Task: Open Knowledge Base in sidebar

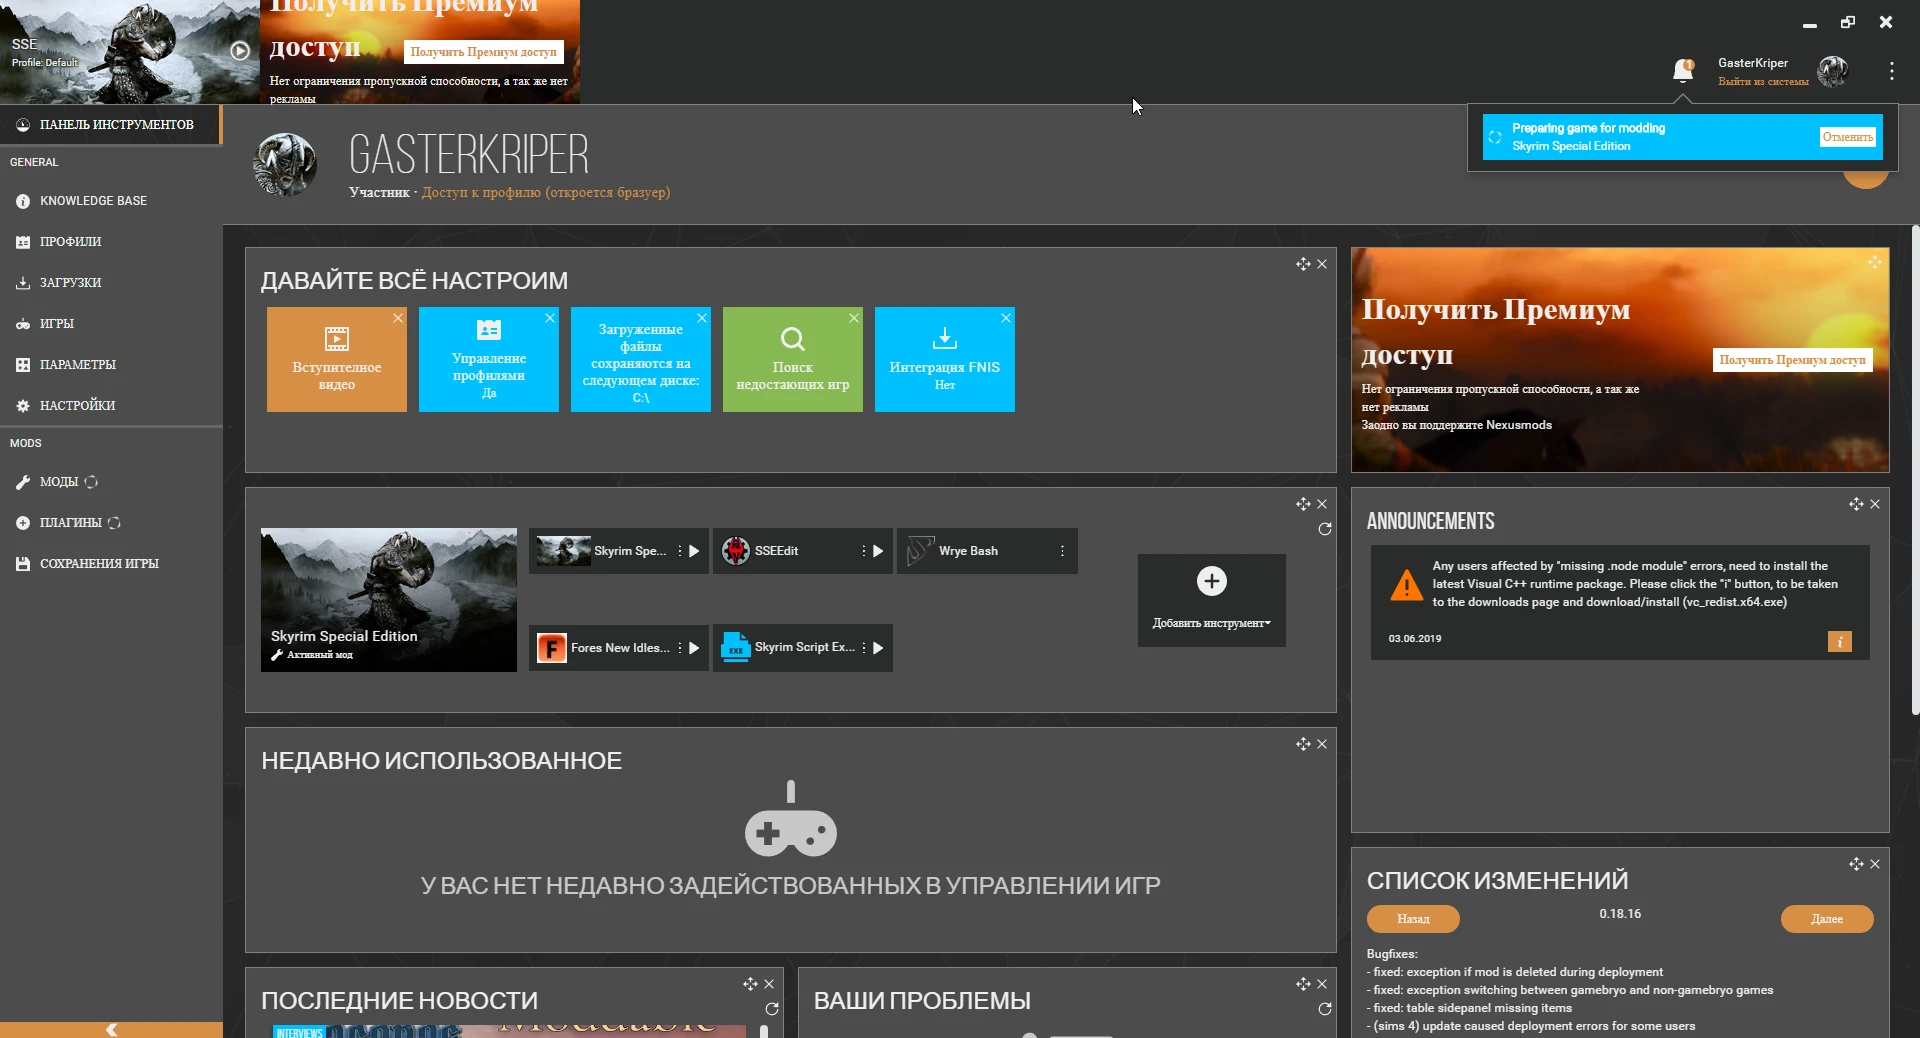Action: pyautogui.click(x=111, y=201)
